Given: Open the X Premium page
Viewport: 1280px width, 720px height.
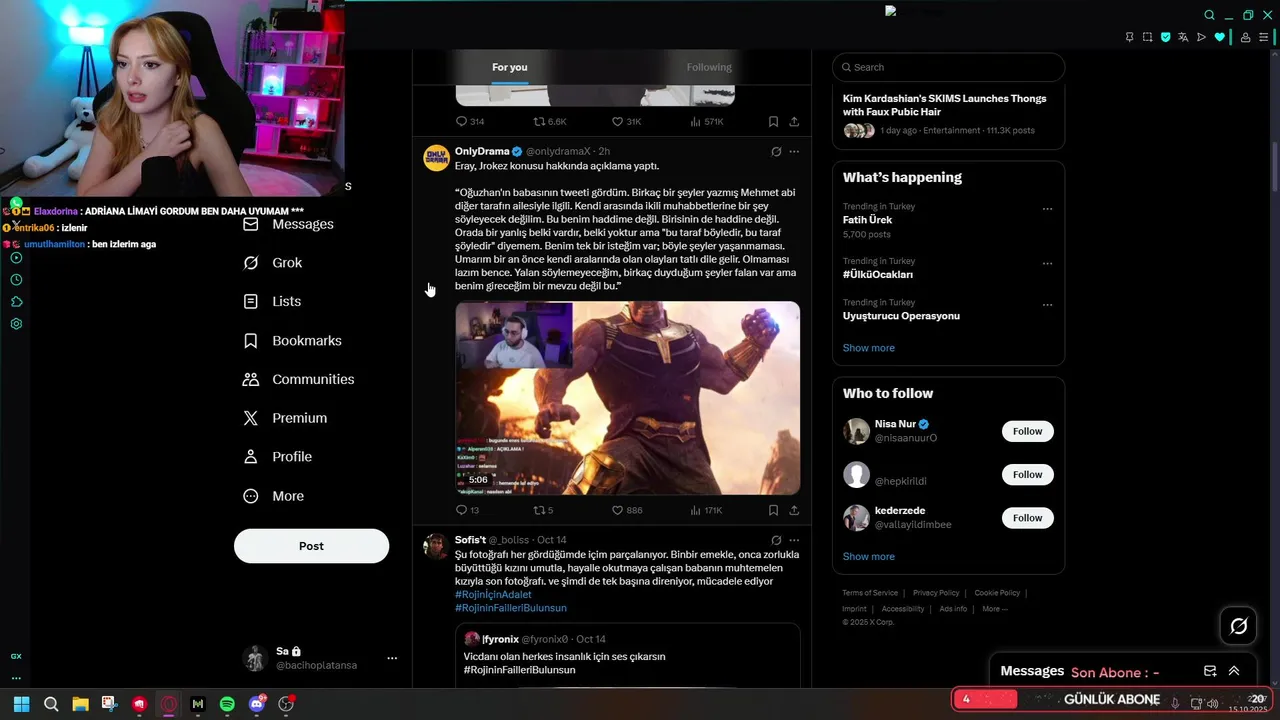Looking at the screenshot, I should [x=285, y=418].
